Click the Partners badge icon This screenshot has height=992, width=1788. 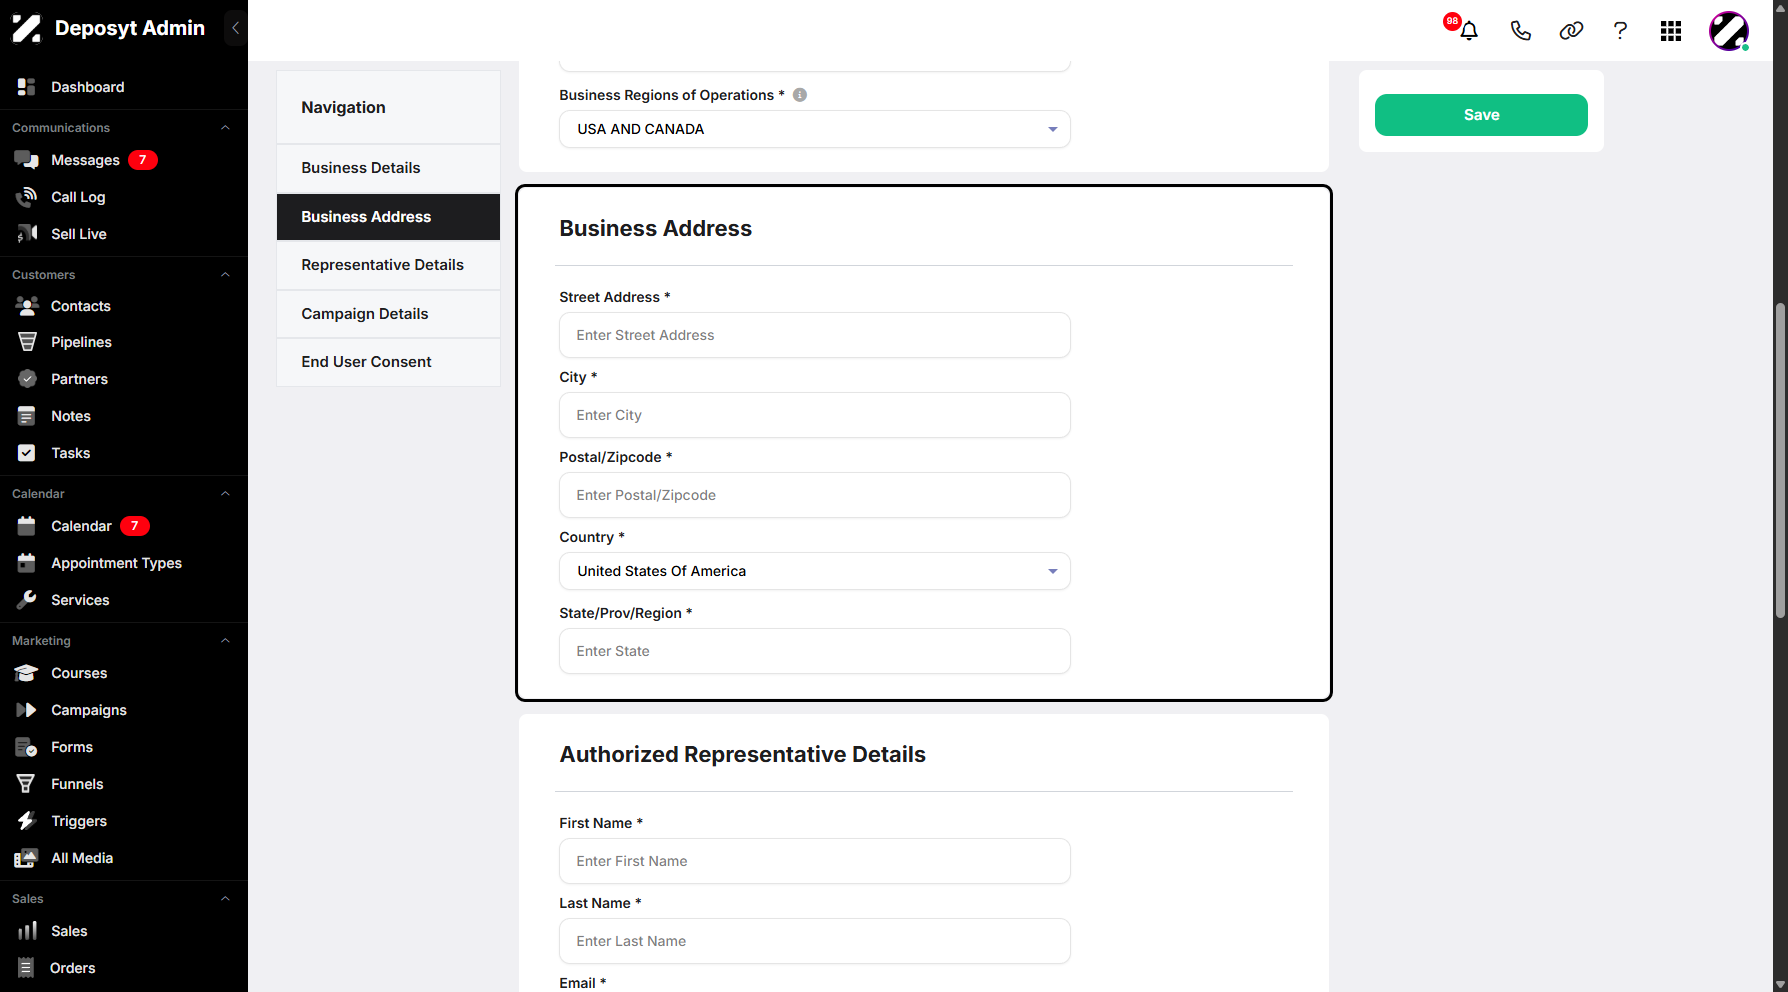[x=27, y=379]
